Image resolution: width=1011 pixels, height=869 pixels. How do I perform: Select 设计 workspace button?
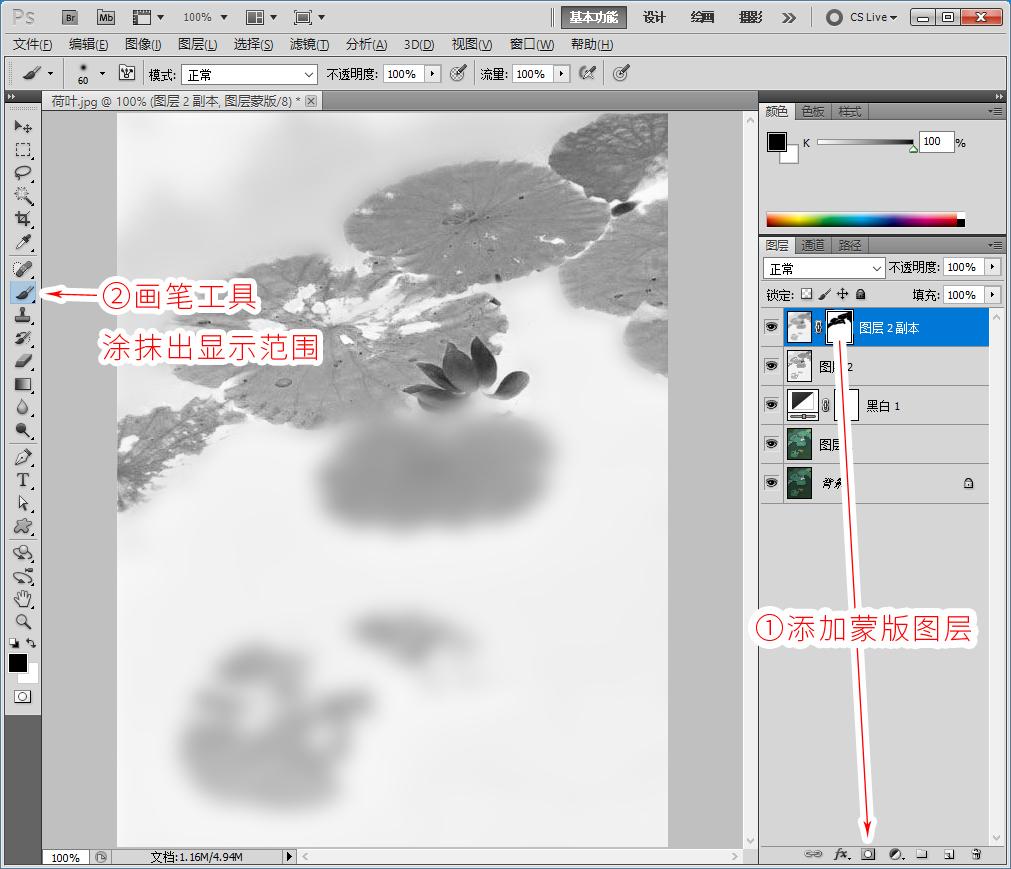coord(654,17)
